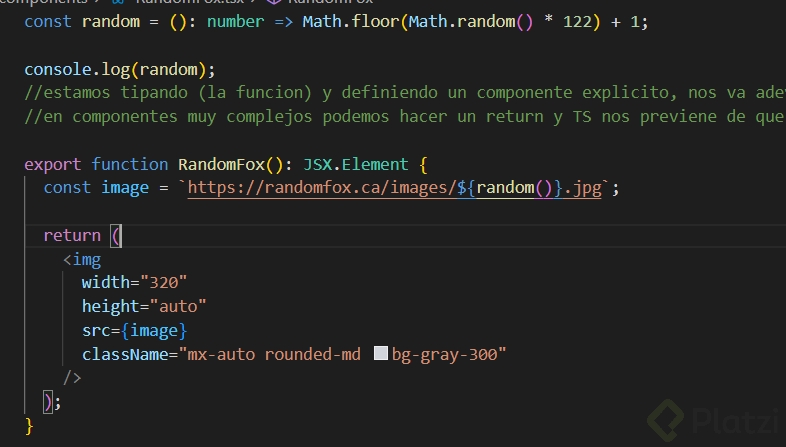Screen dimensions: 786x447
Task: Click the 'src' attribute name
Action: 96,331
